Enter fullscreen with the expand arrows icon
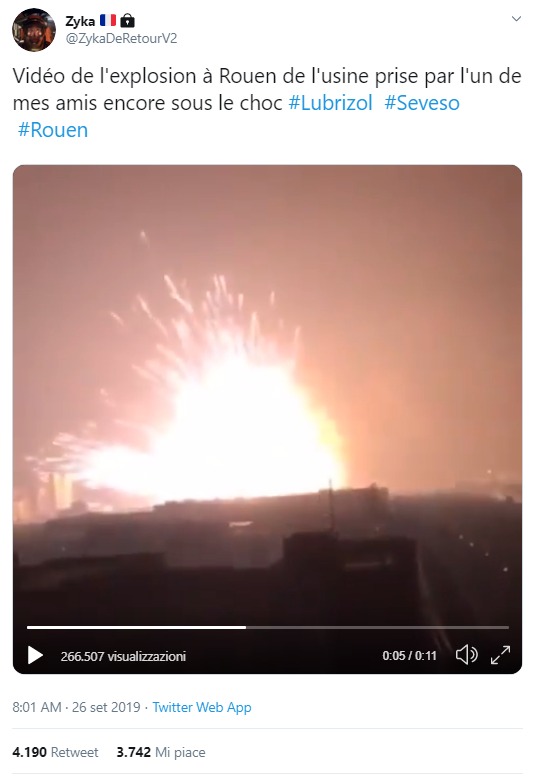 [500, 655]
